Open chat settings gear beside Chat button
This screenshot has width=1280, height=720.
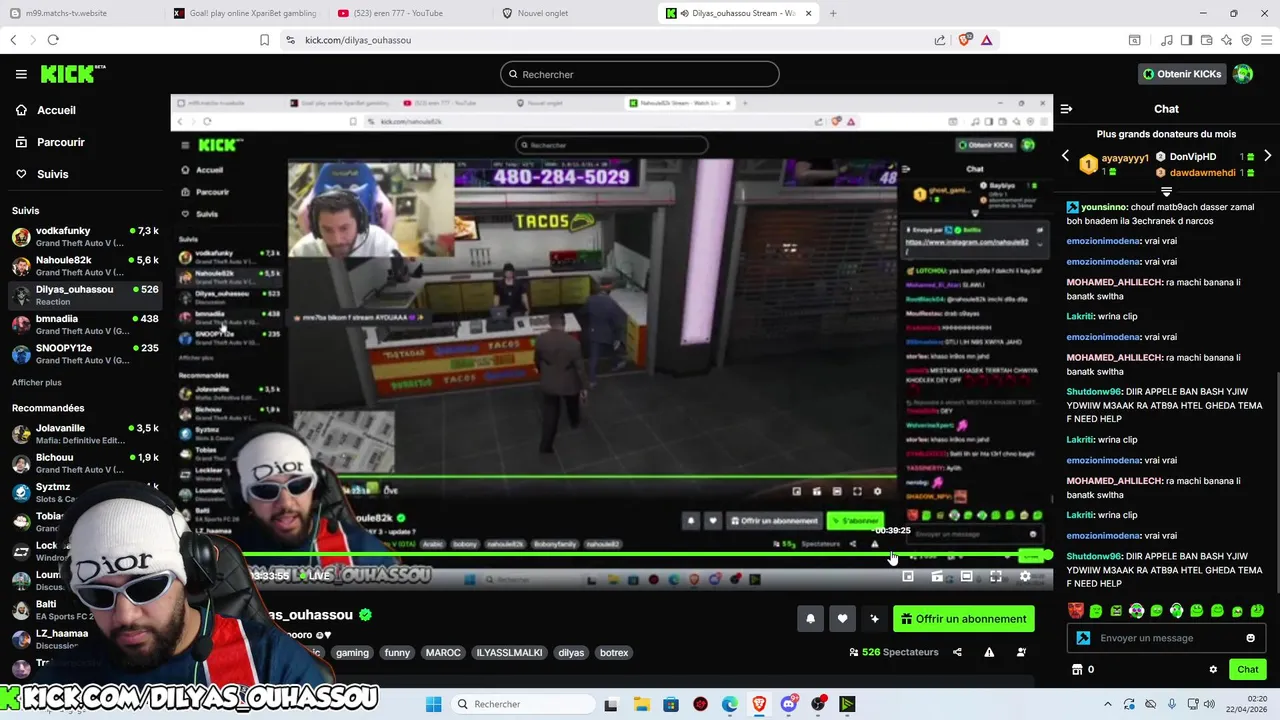pyautogui.click(x=1213, y=670)
